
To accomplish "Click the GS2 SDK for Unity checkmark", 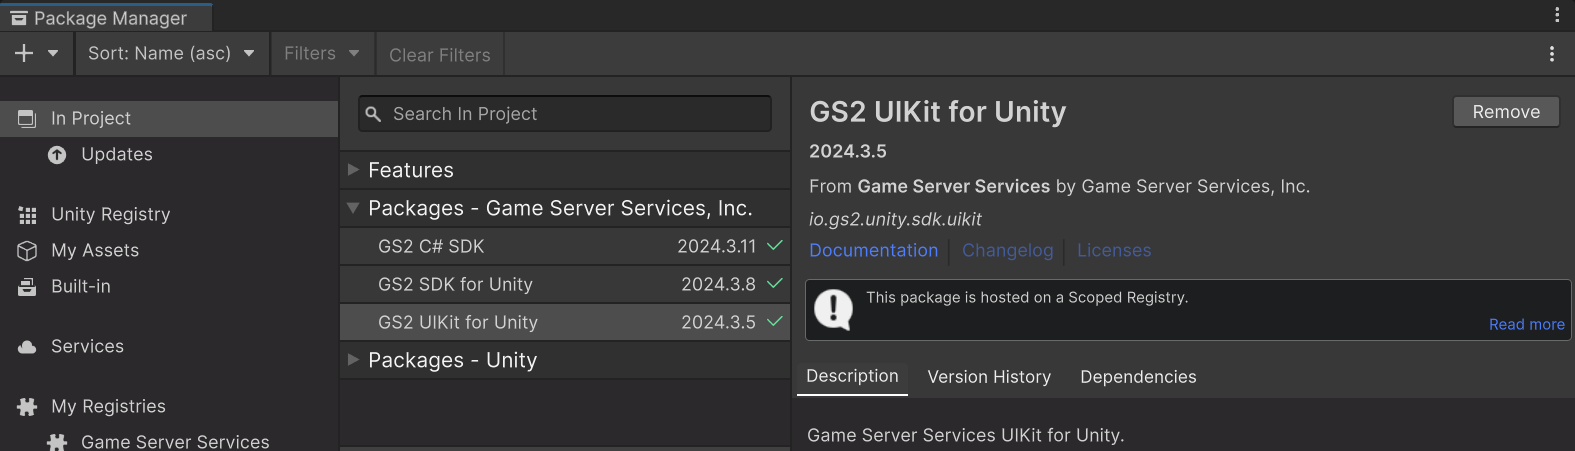I will tap(775, 283).
